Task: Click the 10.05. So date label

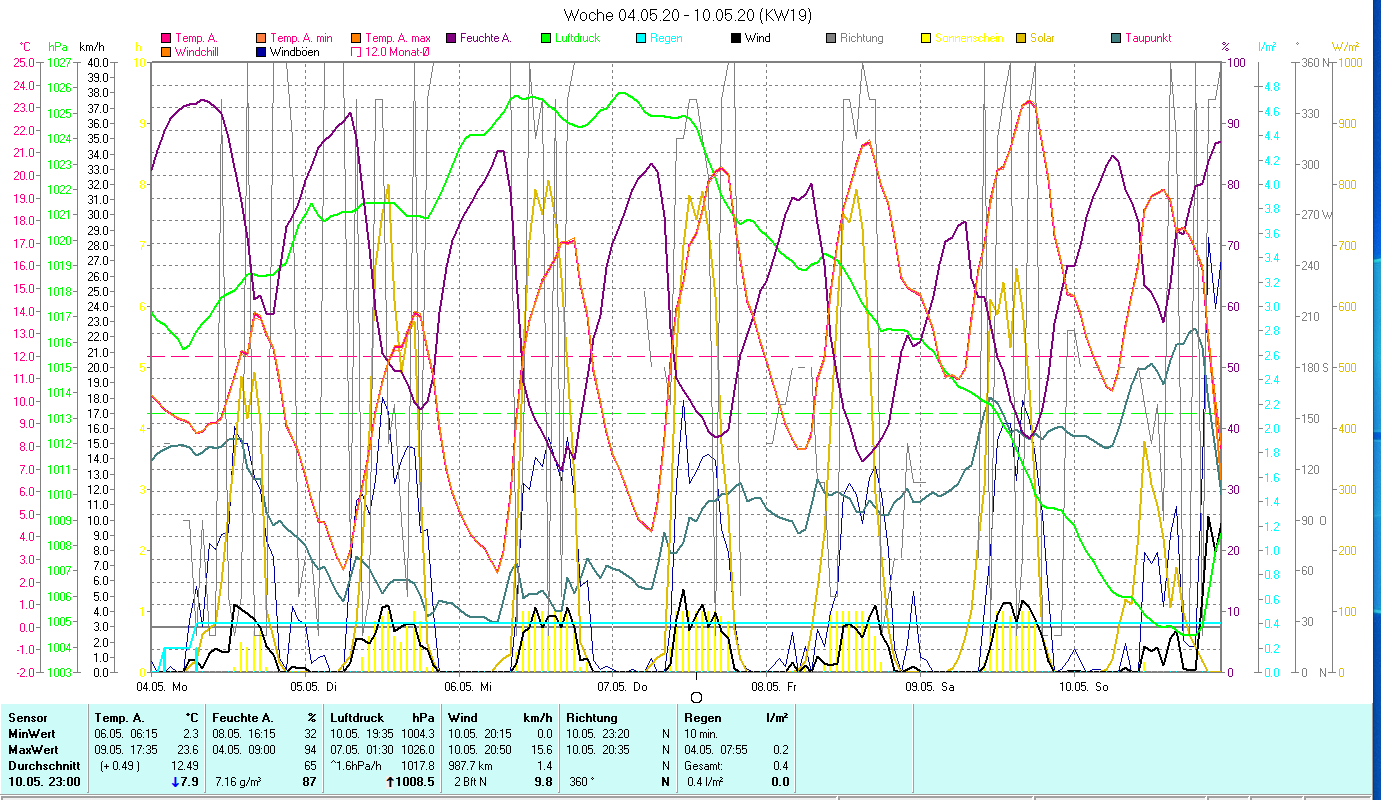Action: (x=1083, y=687)
